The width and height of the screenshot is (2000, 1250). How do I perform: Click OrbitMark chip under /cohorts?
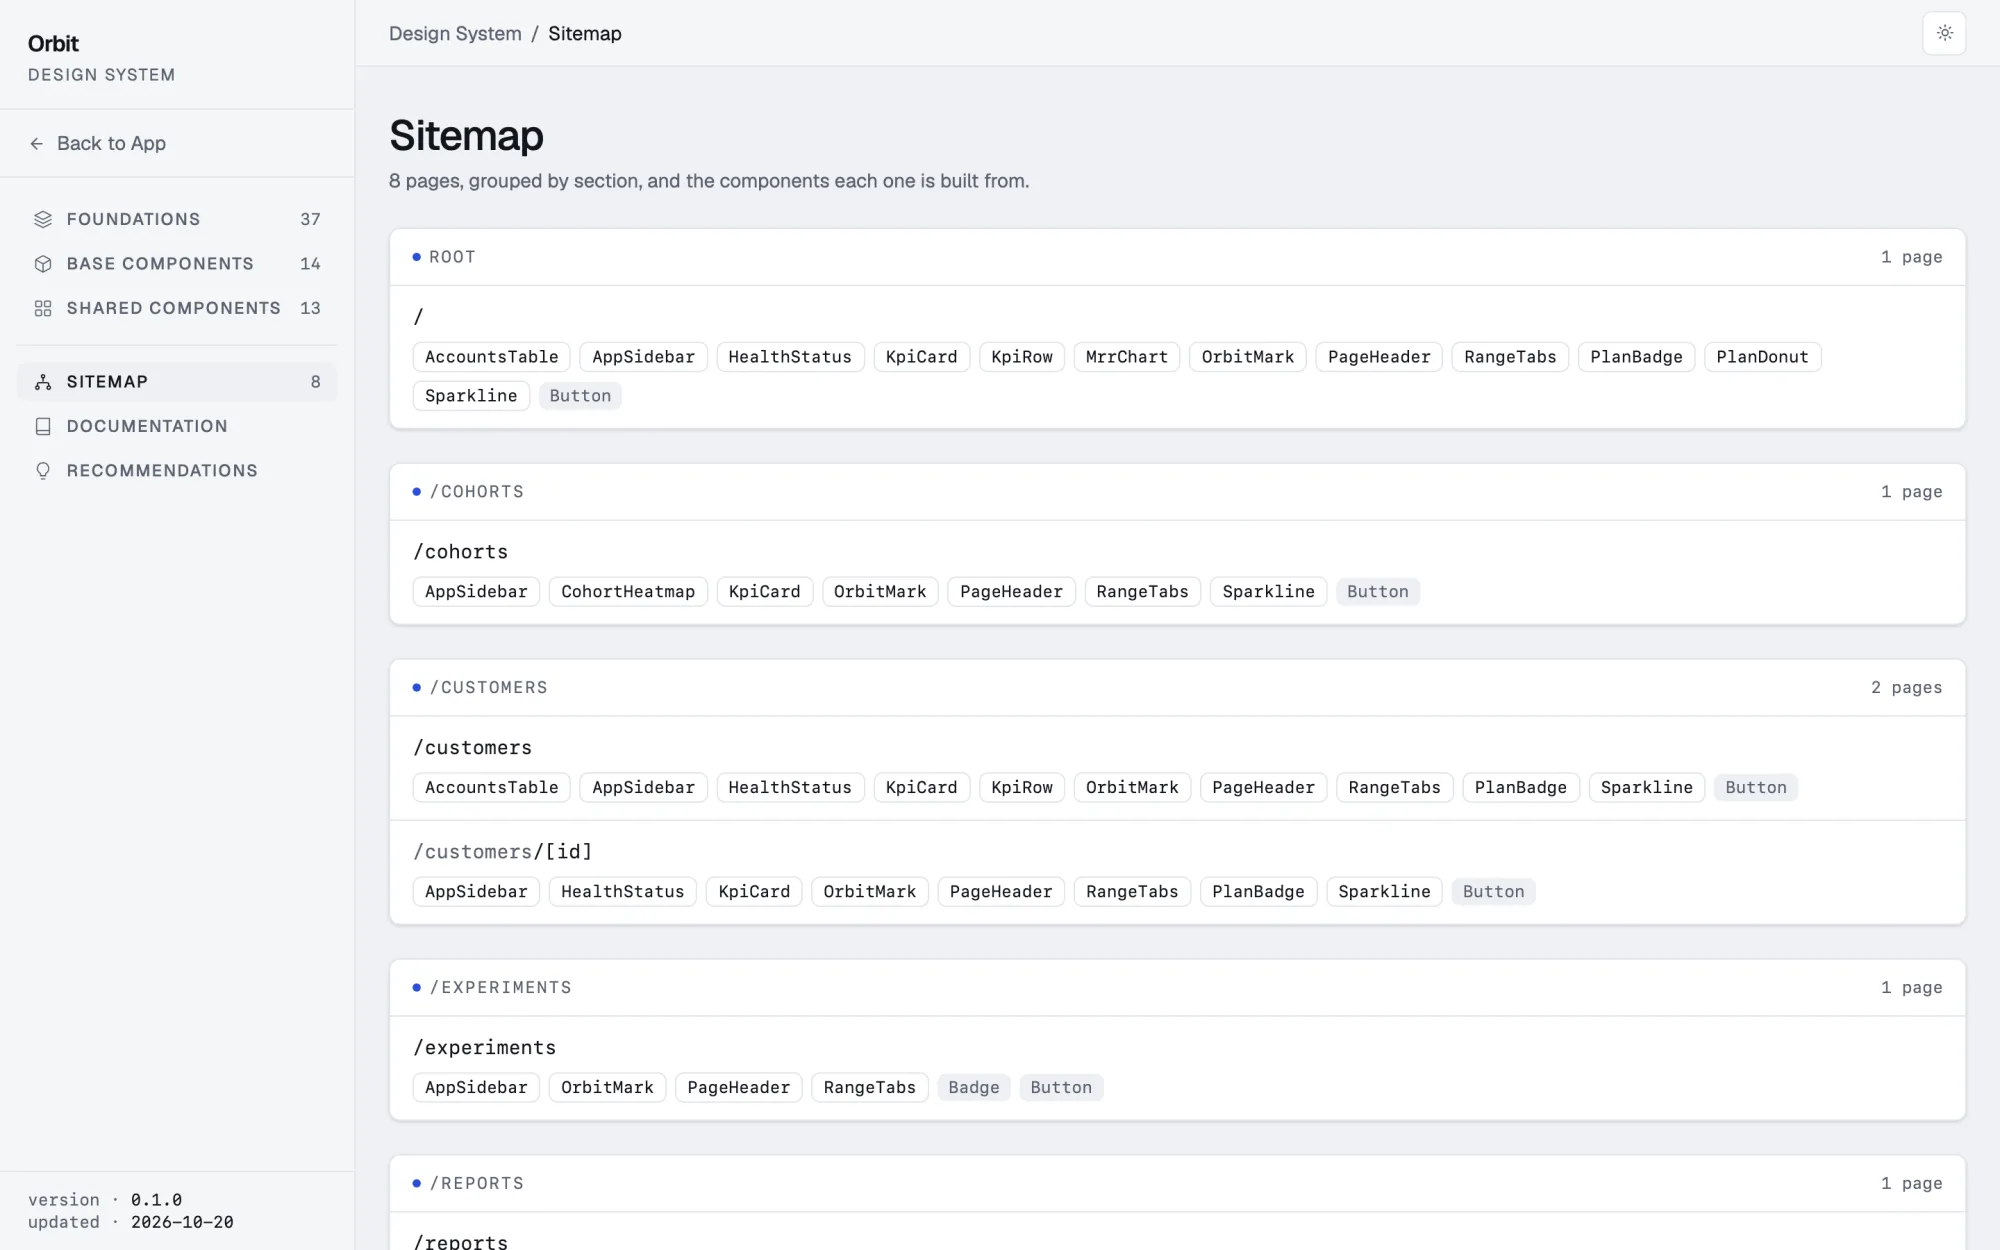[x=880, y=592]
